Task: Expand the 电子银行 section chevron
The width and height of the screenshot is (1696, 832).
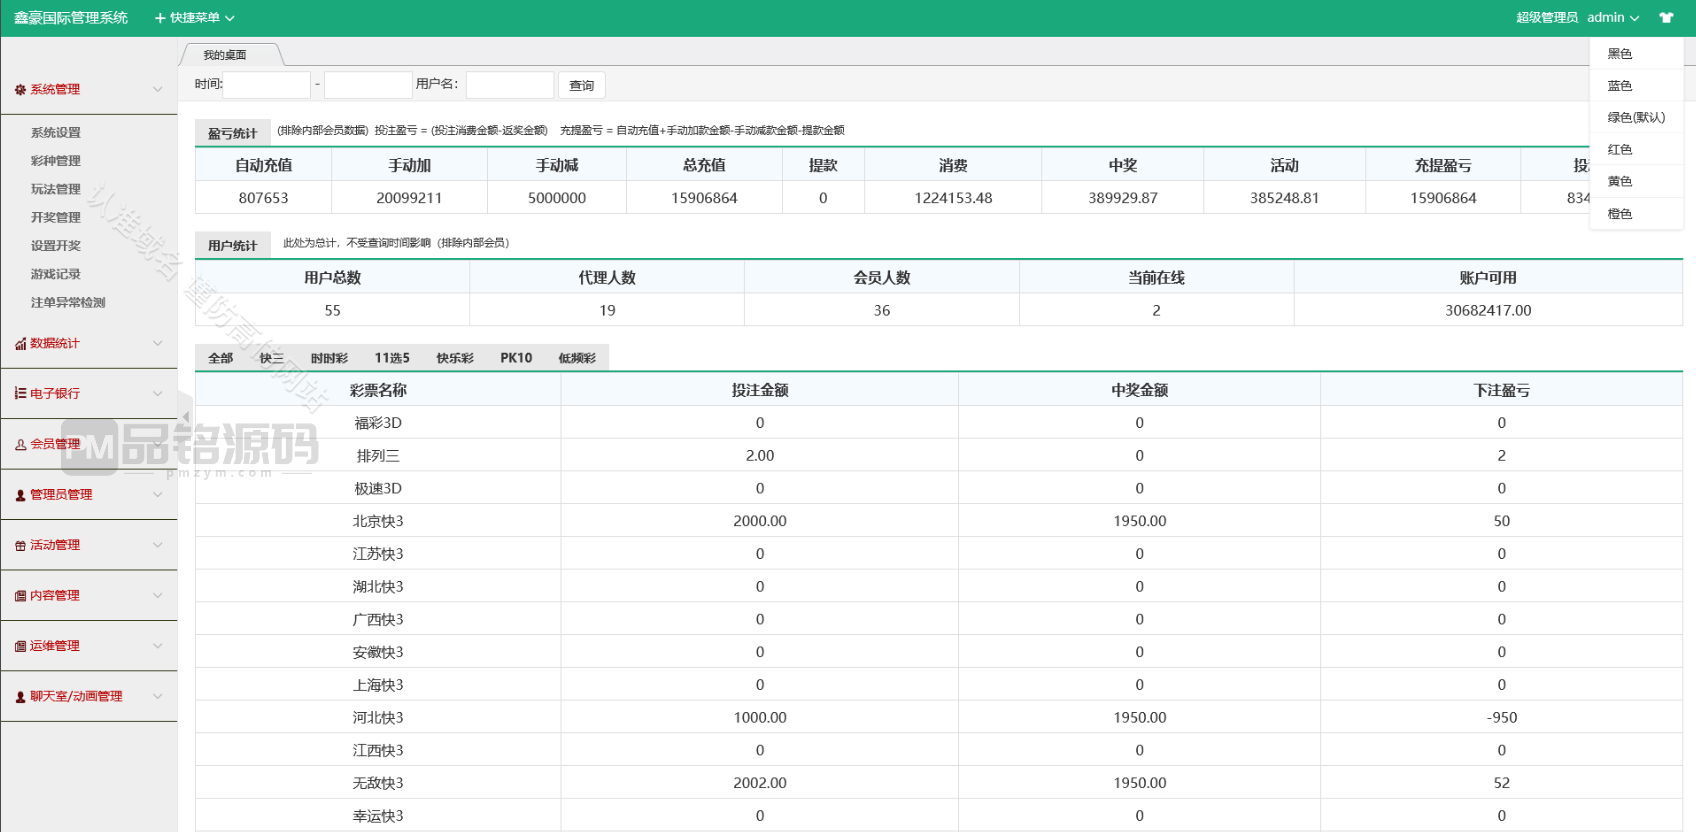Action: (157, 393)
